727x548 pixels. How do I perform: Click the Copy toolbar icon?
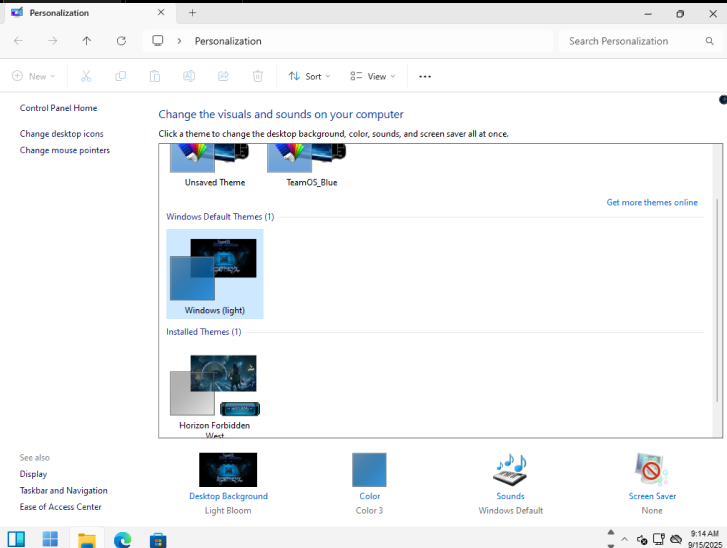pos(121,76)
